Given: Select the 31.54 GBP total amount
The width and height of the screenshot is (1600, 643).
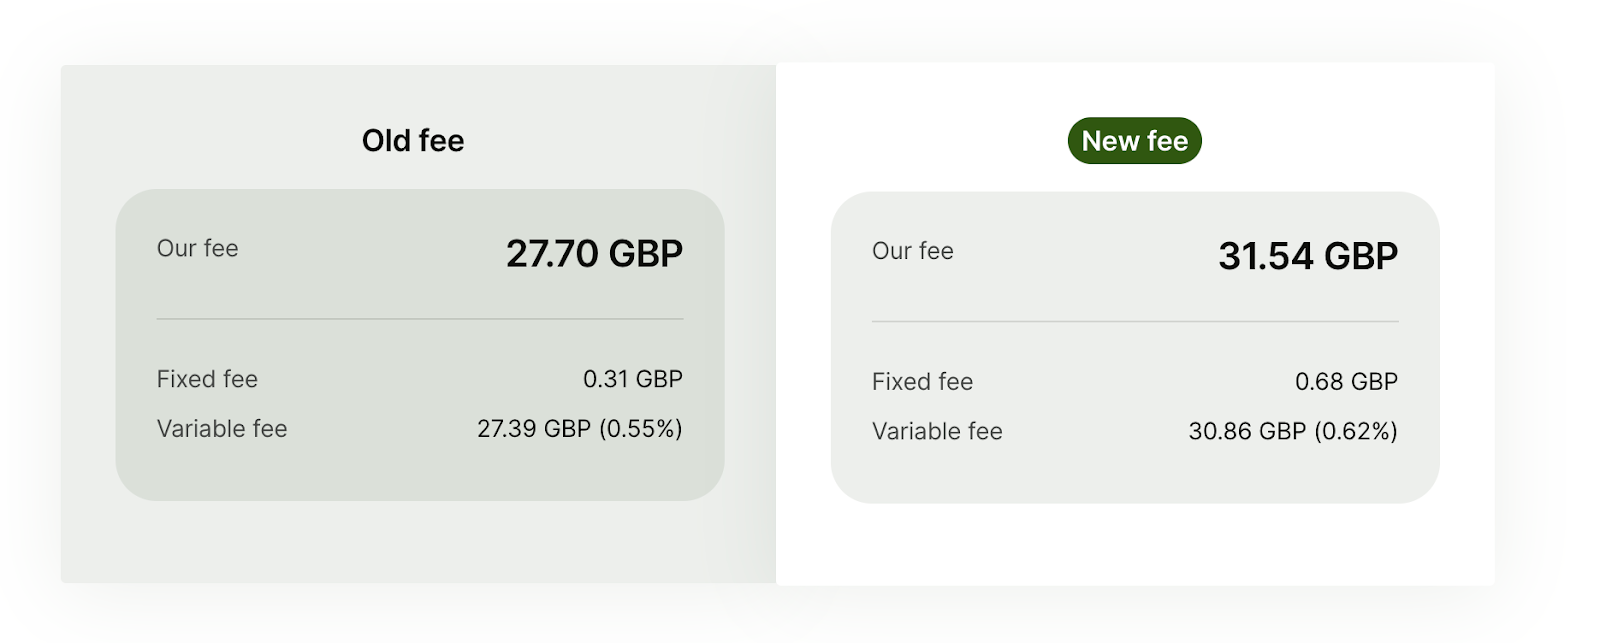Looking at the screenshot, I should tap(1307, 256).
